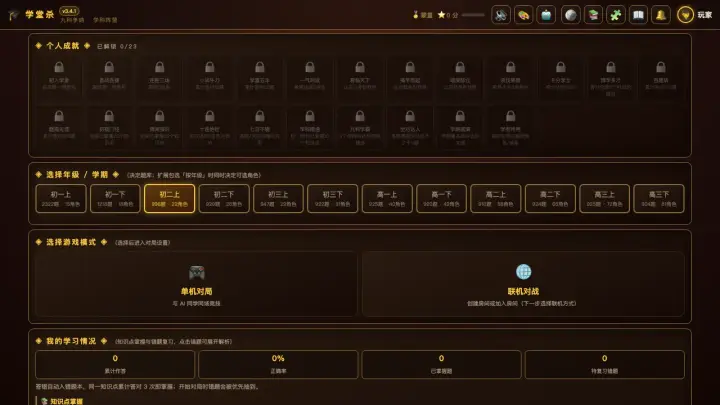Click the gamepad icon above 单机对局

[197, 272]
